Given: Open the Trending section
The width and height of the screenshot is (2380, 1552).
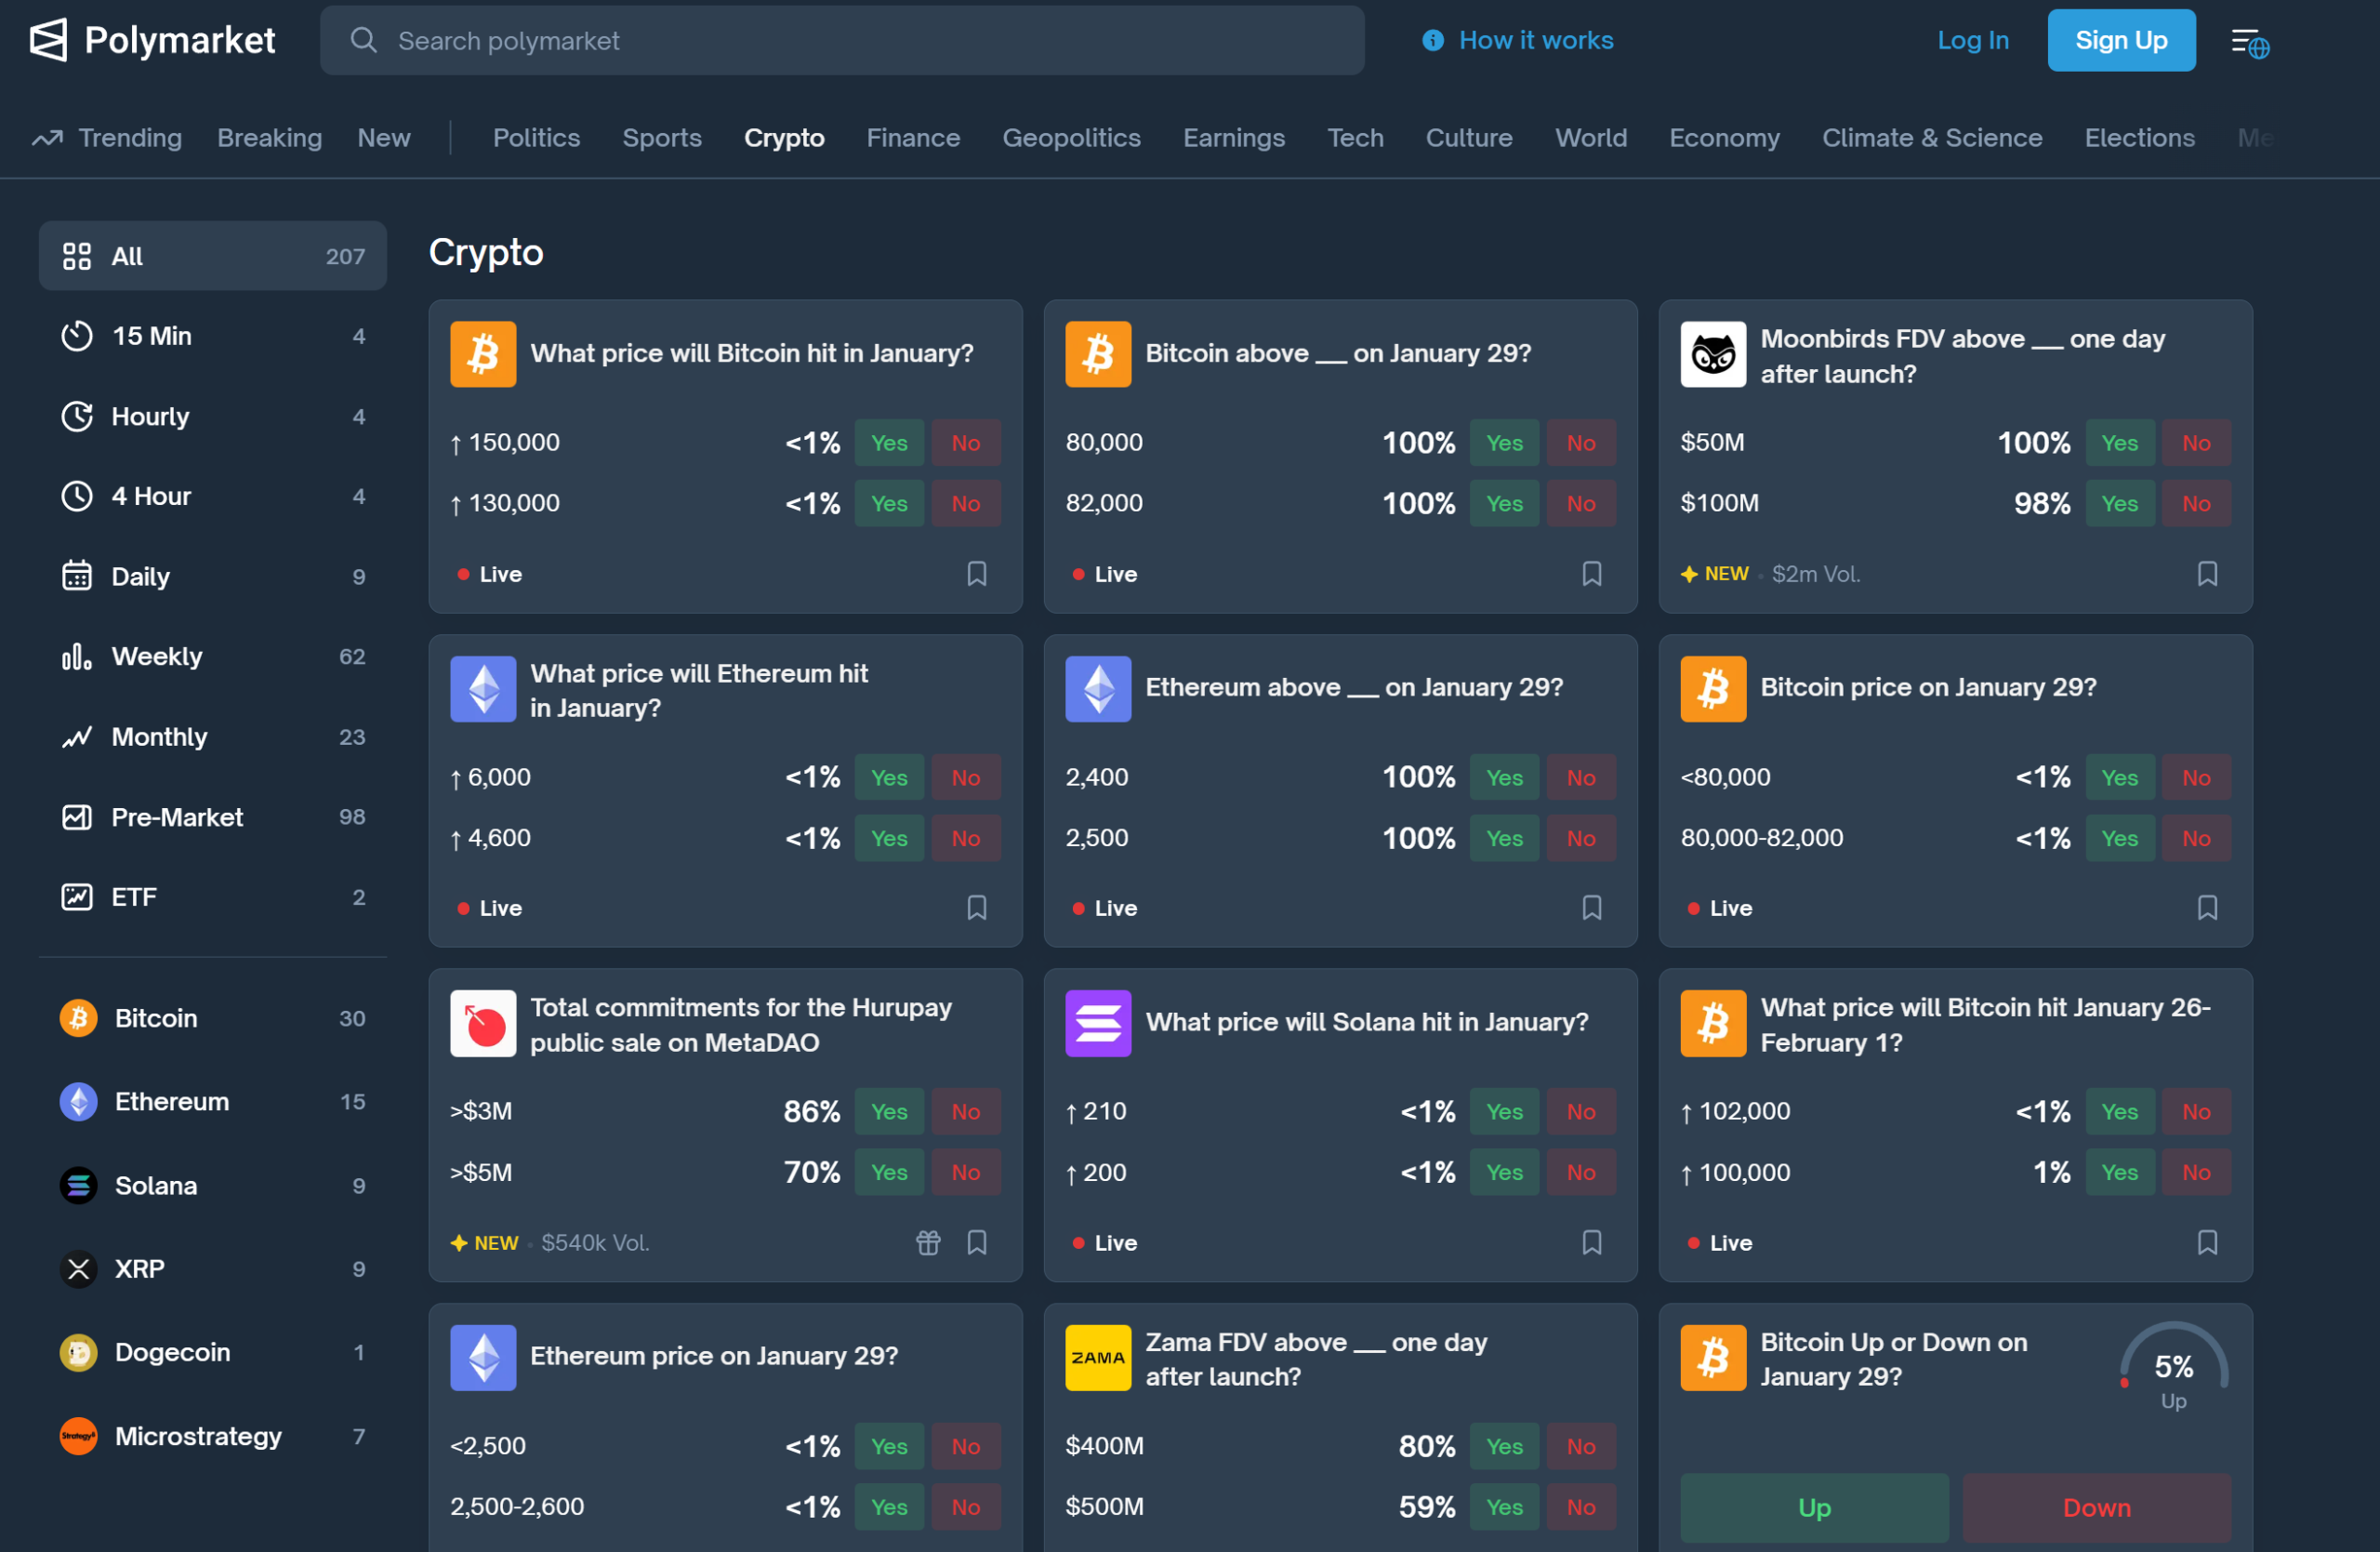Looking at the screenshot, I should click(x=129, y=137).
